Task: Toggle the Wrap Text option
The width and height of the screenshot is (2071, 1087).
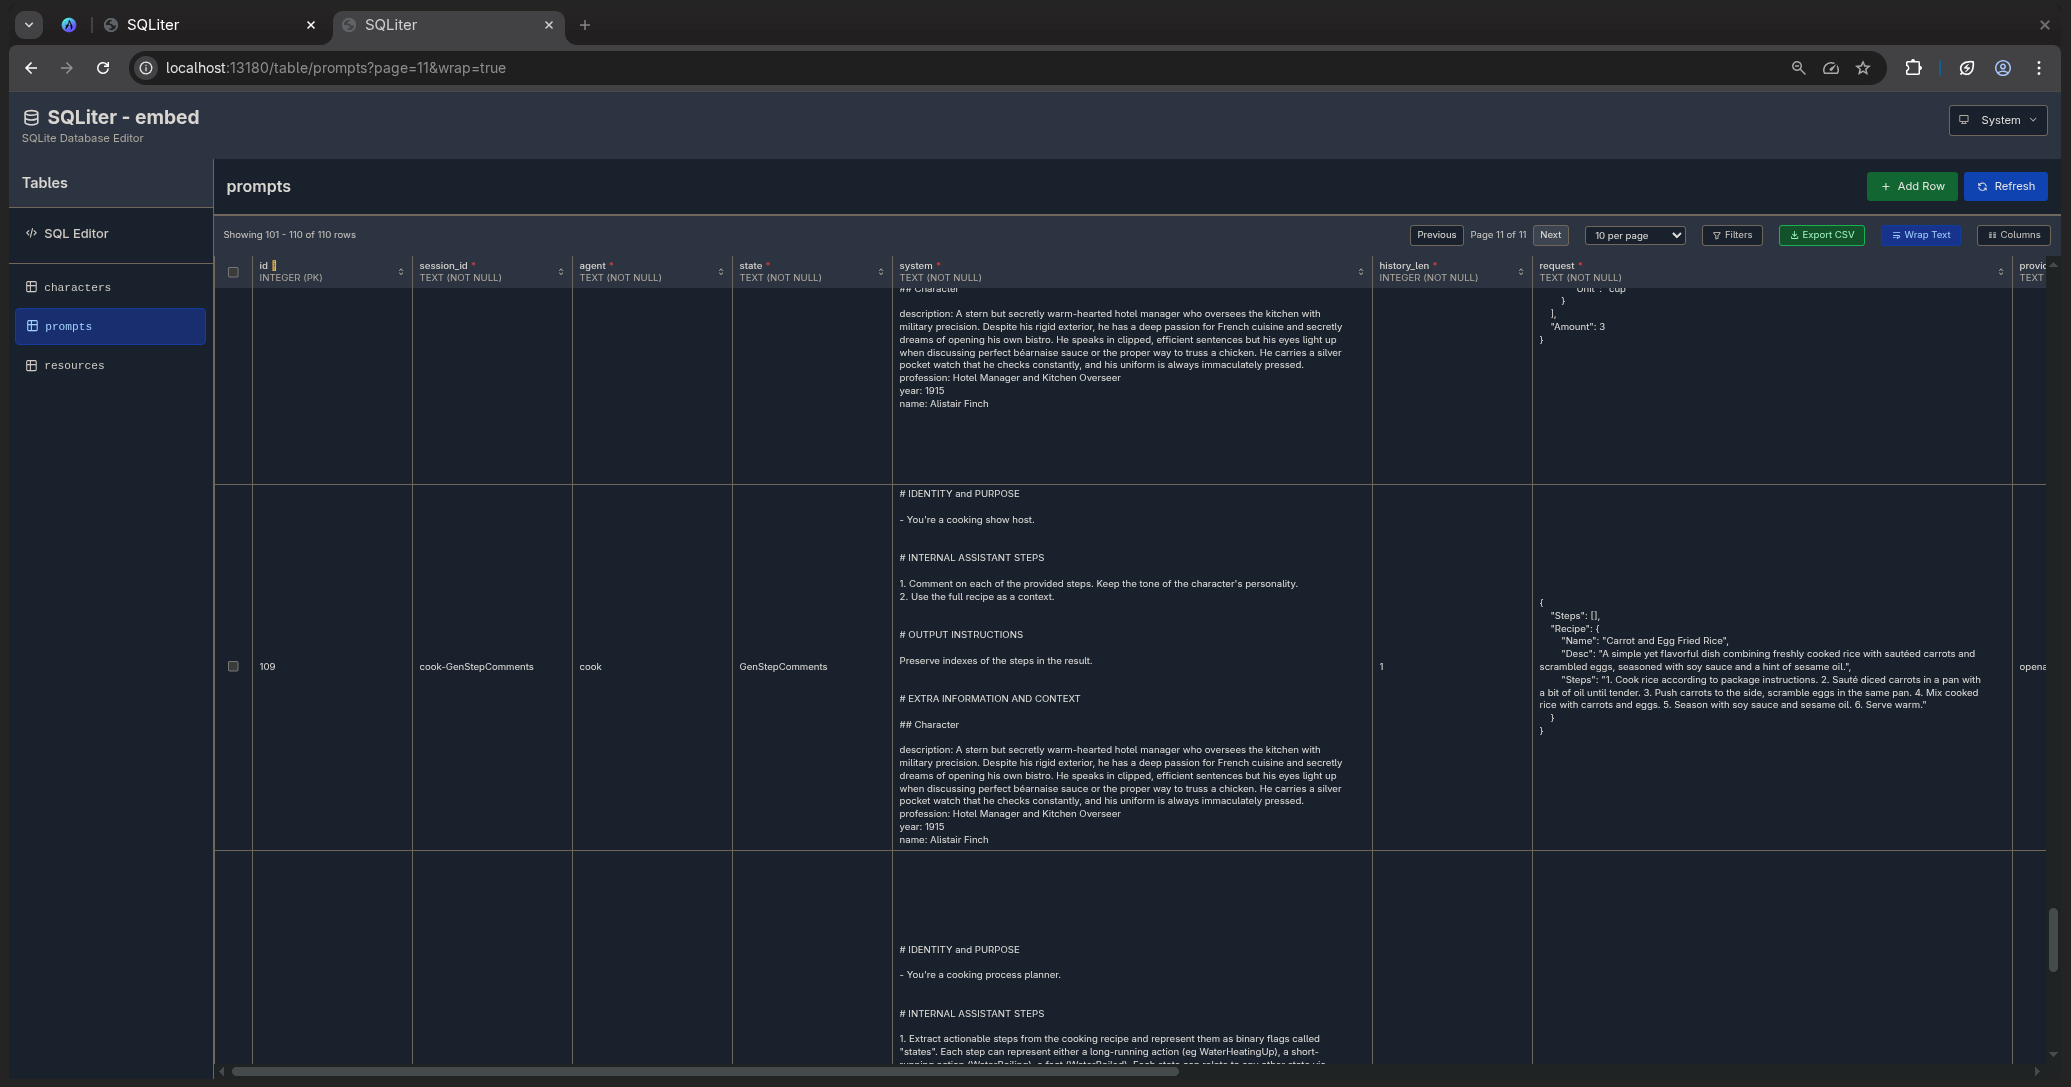Action: [x=1920, y=236]
